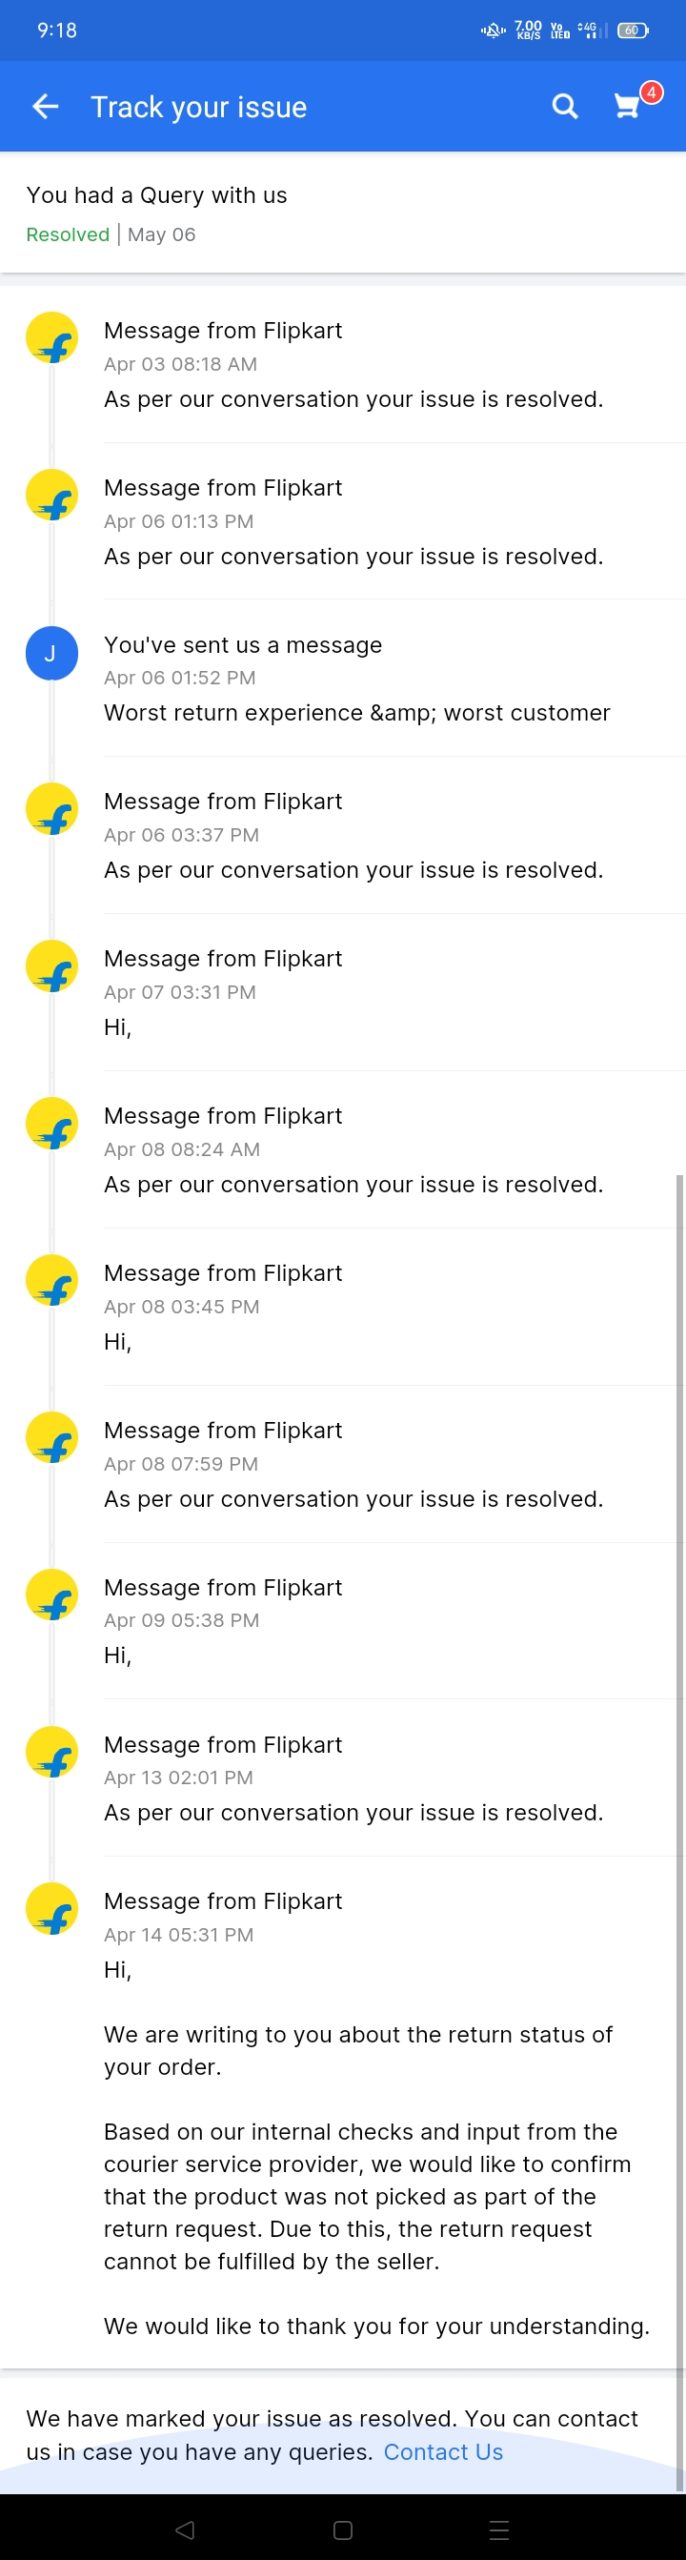Tap Flipkart logo beside Apr 14 05:31 PM message

52,1909
